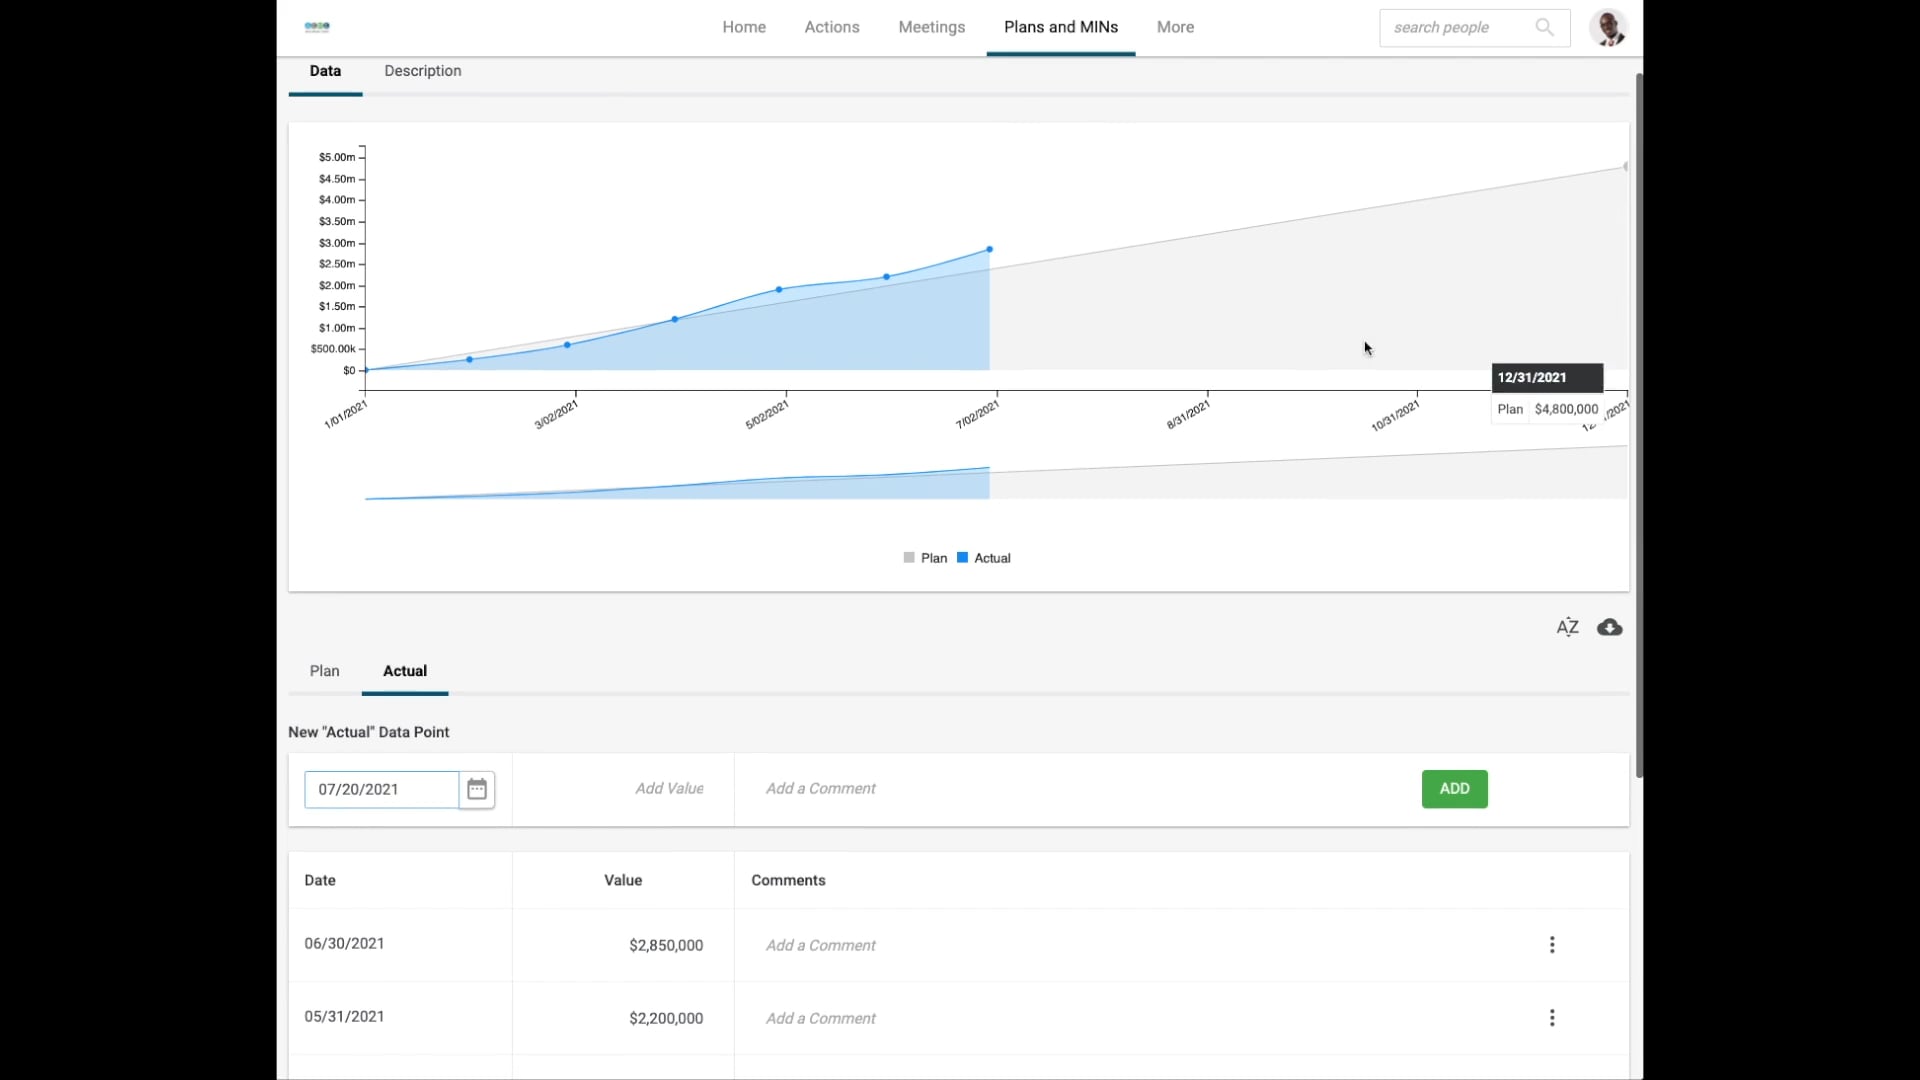Click the chart overview range slider
The height and width of the screenshot is (1080, 1920).
pyautogui.click(x=996, y=473)
